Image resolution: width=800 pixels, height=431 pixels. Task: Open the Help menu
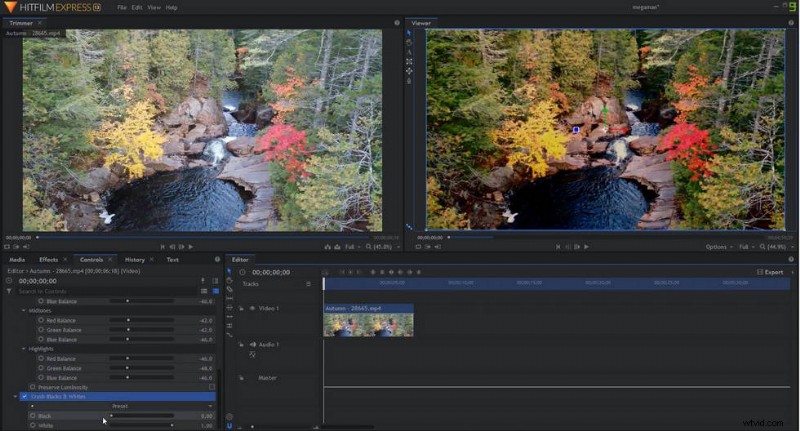click(171, 8)
